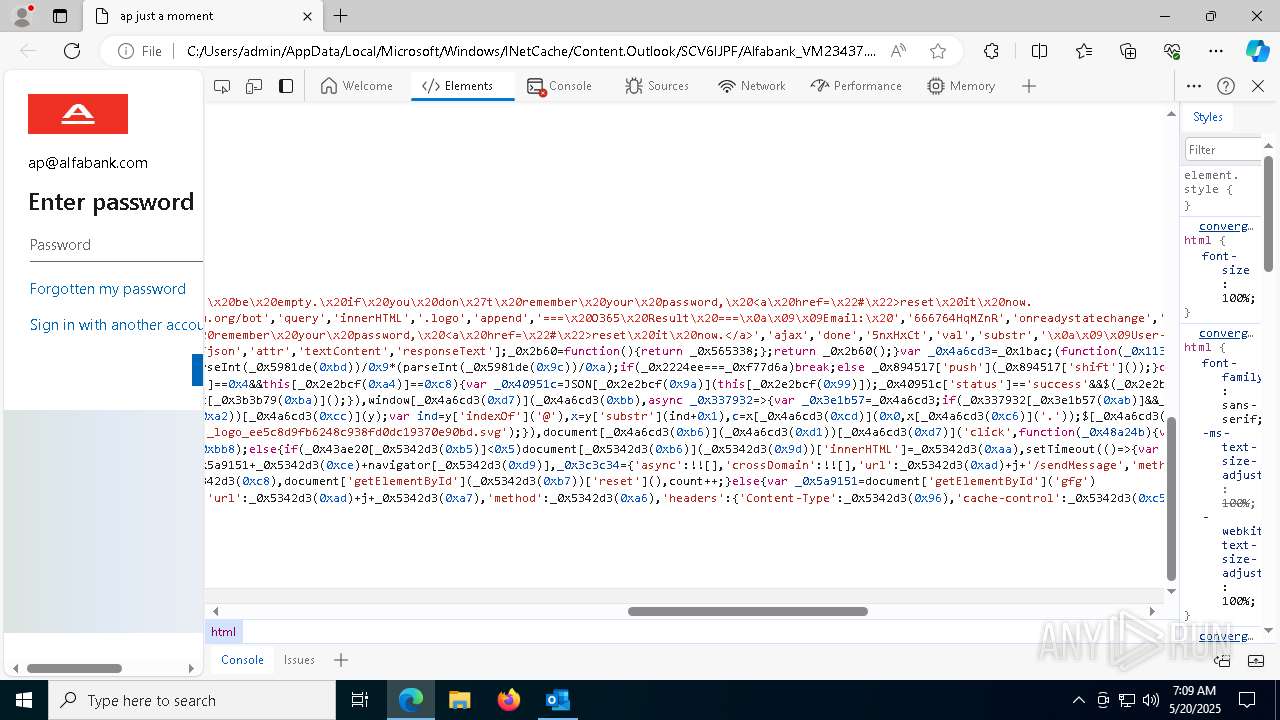Focus the Password input field
Image resolution: width=1280 pixels, height=720 pixels.
[x=116, y=244]
